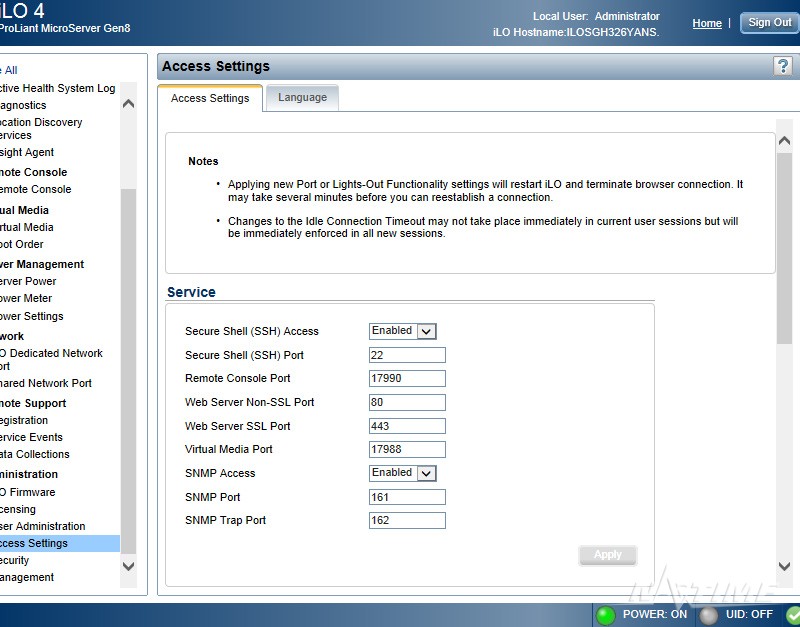Click the Remote Support section heading
Image resolution: width=800 pixels, height=627 pixels.
33,403
